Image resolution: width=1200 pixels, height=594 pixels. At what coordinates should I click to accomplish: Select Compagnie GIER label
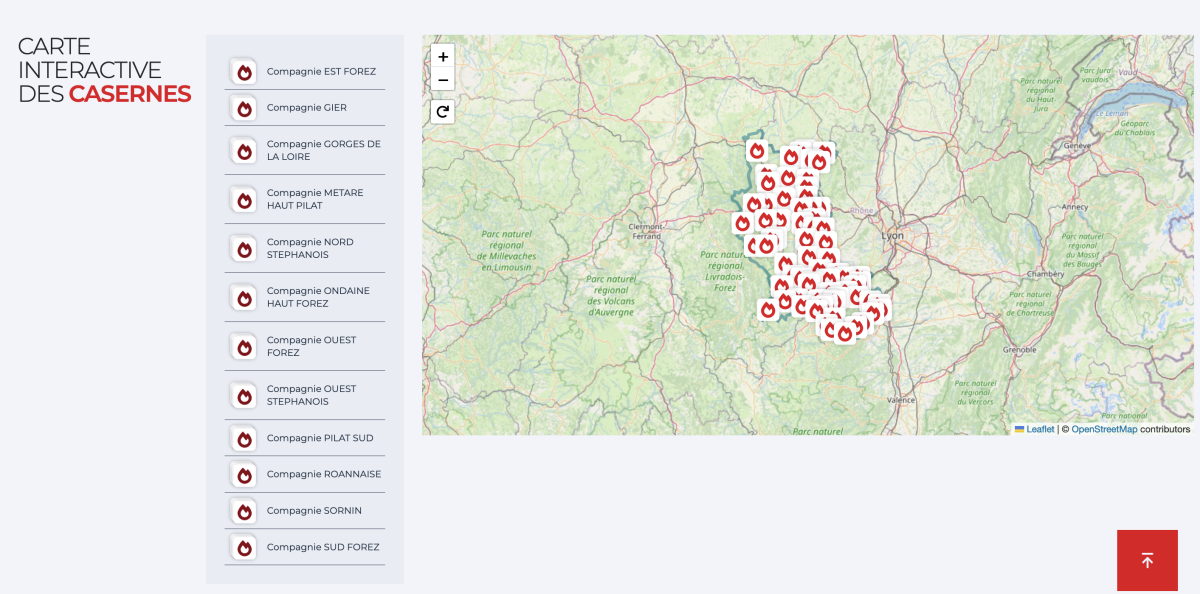pos(307,108)
